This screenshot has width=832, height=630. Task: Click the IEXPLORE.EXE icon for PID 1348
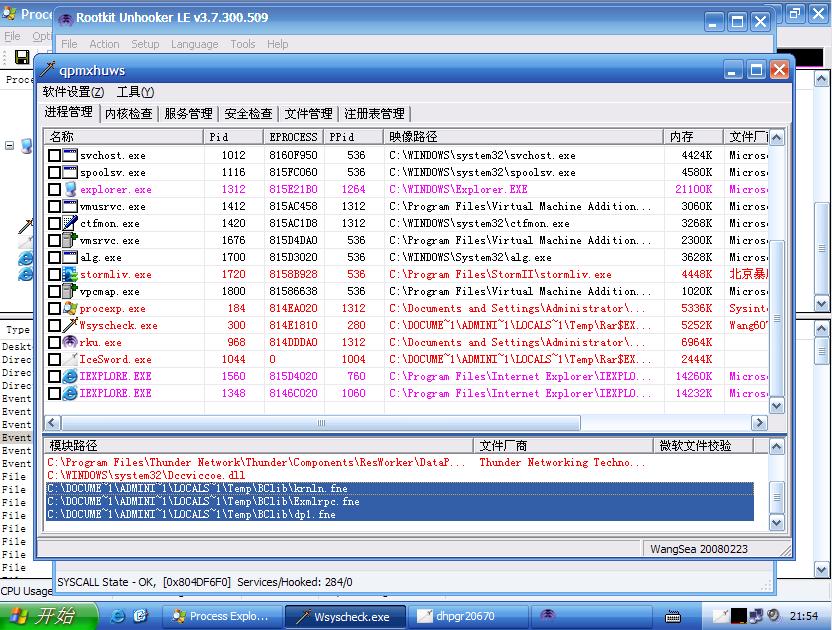[x=70, y=393]
